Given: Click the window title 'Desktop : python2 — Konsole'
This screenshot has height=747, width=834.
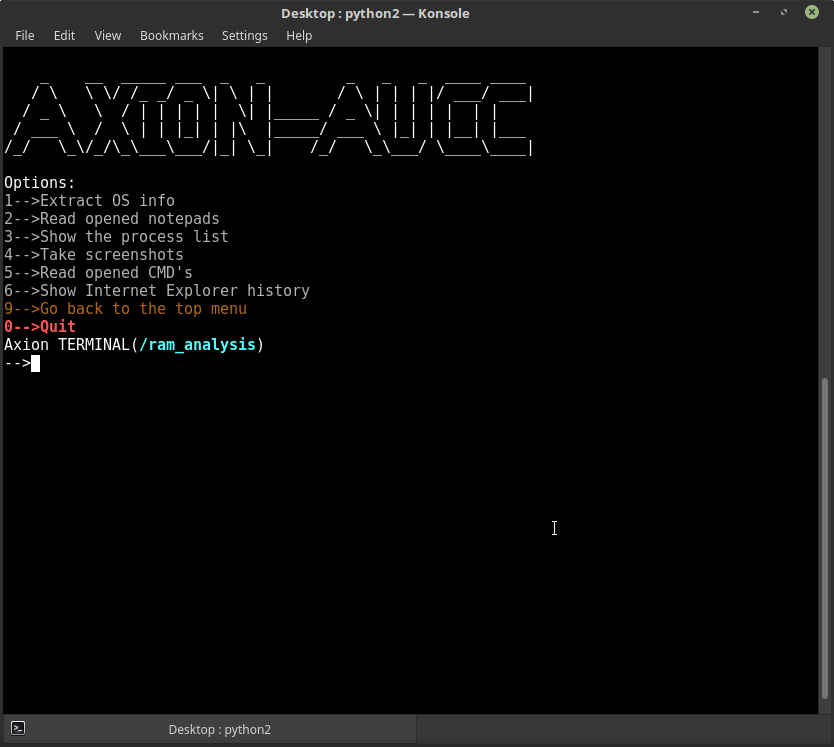Looking at the screenshot, I should point(375,13).
